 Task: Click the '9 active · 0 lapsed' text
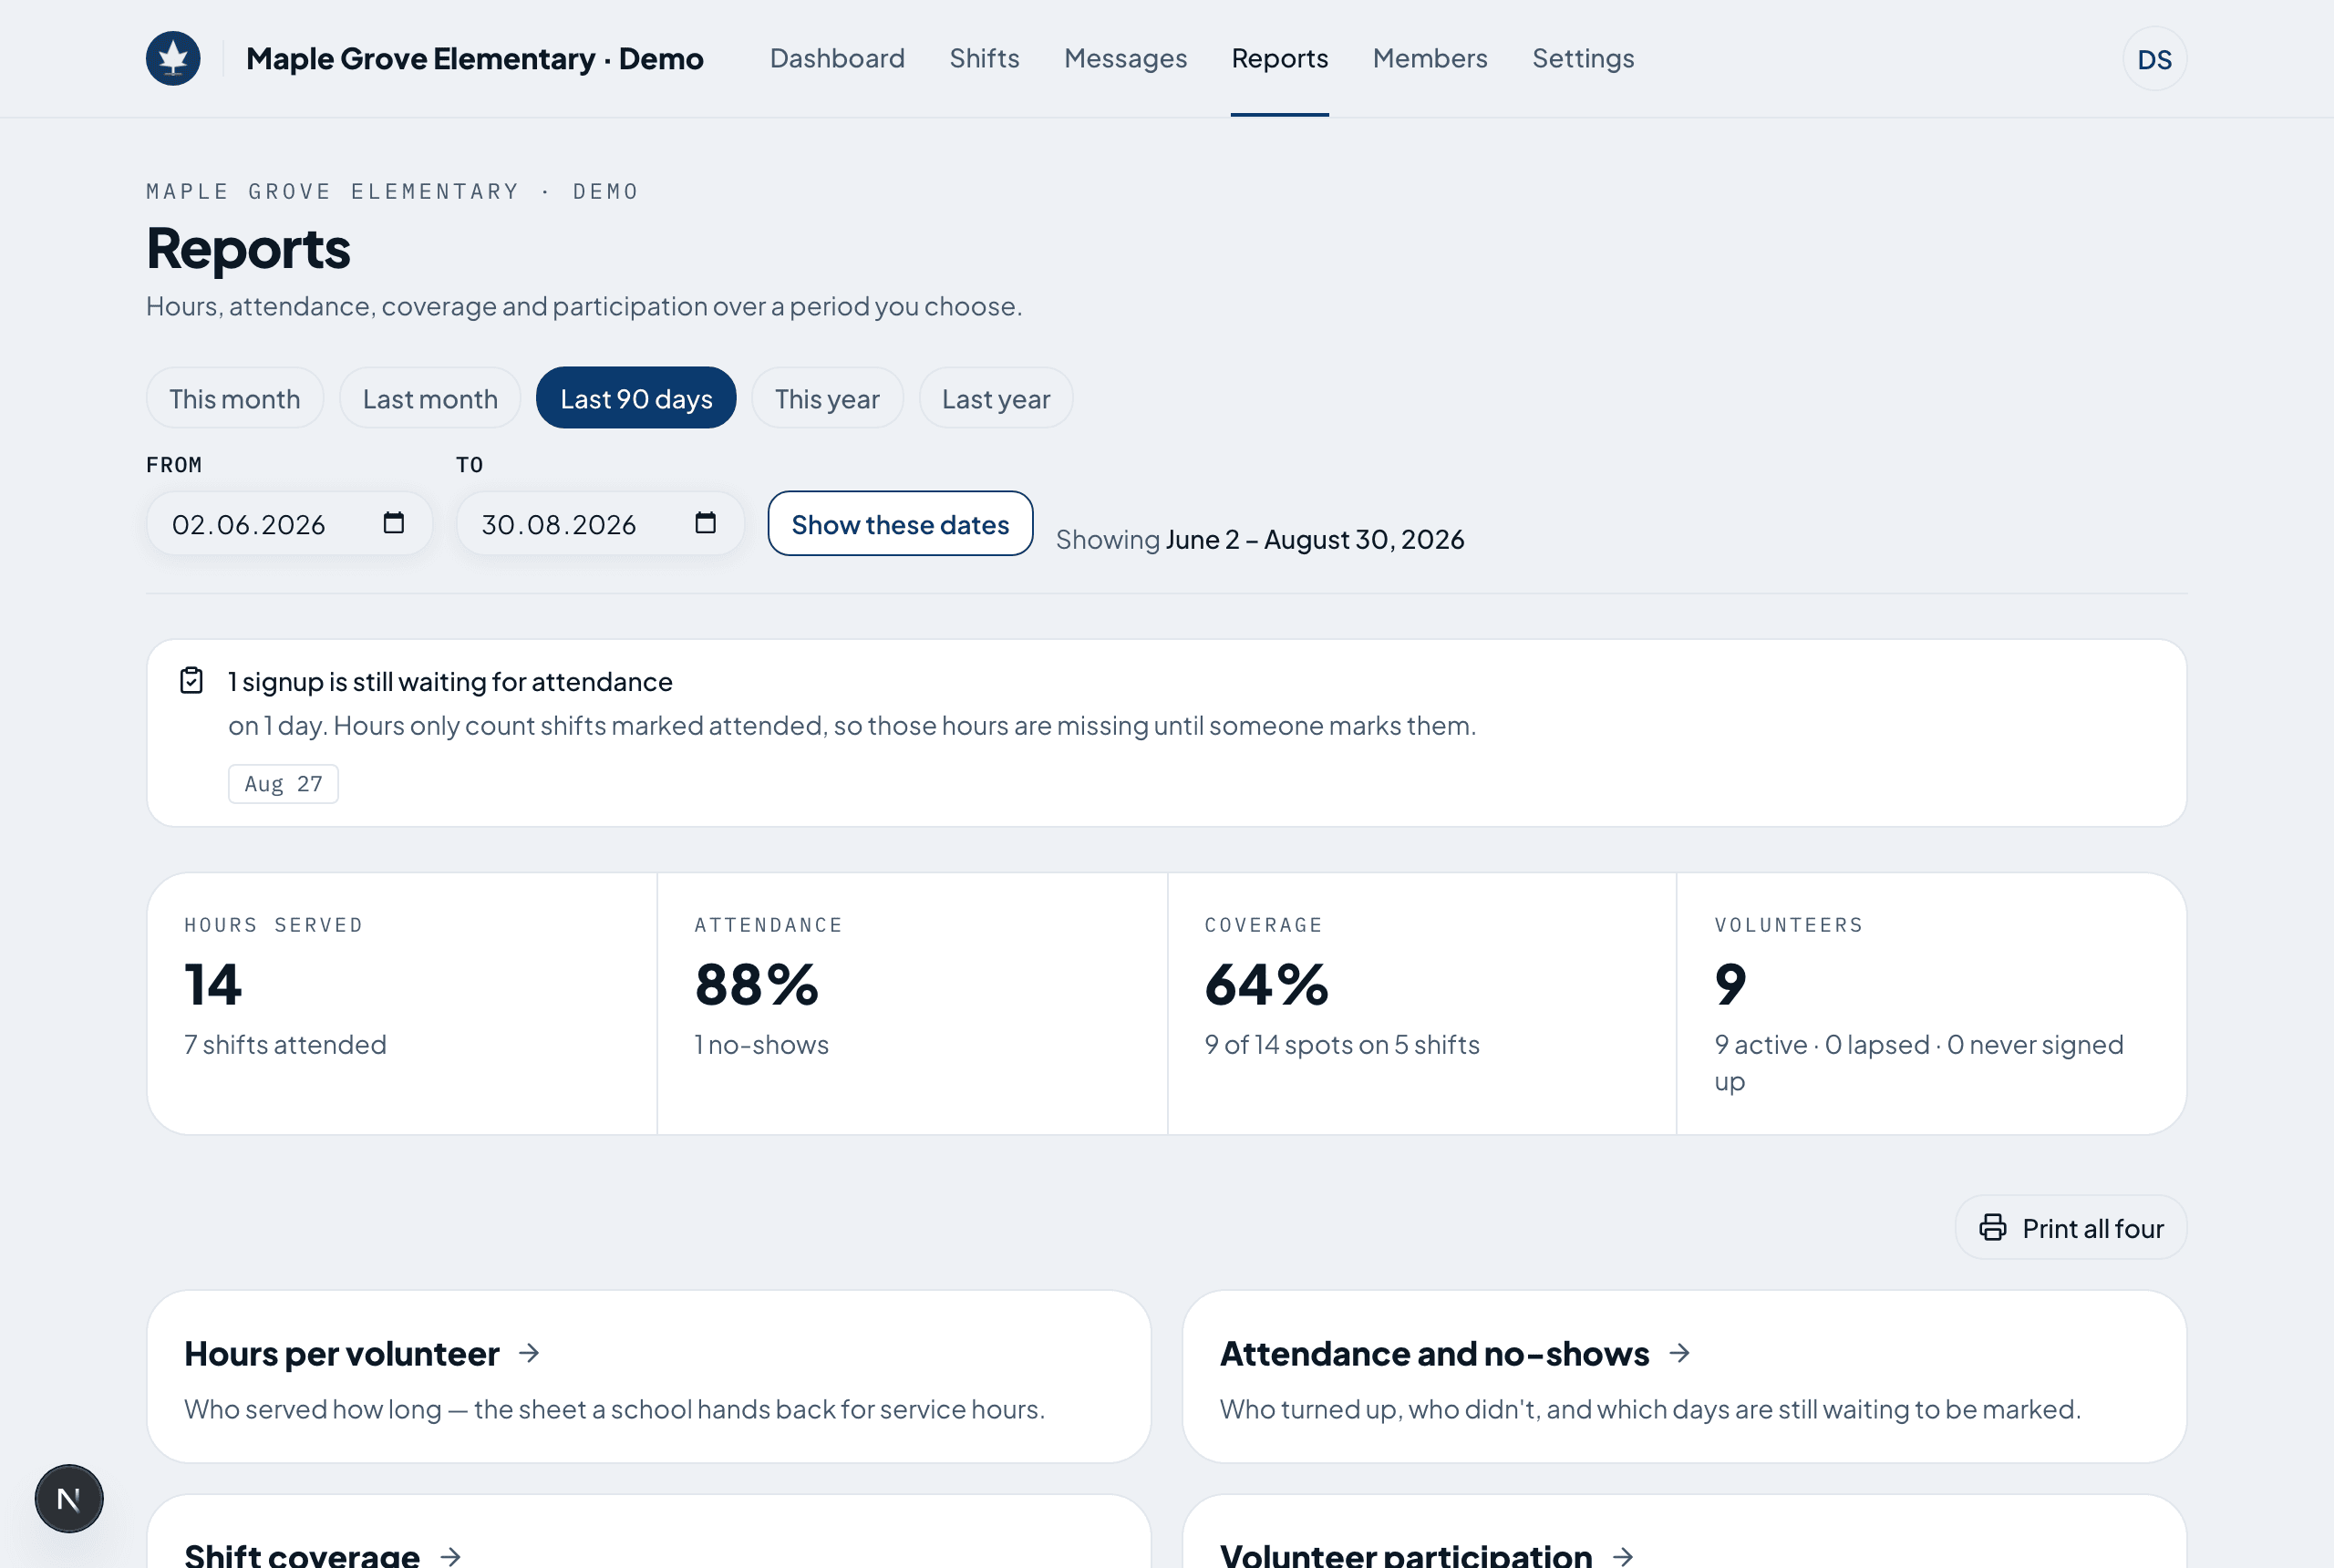click(x=1822, y=1044)
